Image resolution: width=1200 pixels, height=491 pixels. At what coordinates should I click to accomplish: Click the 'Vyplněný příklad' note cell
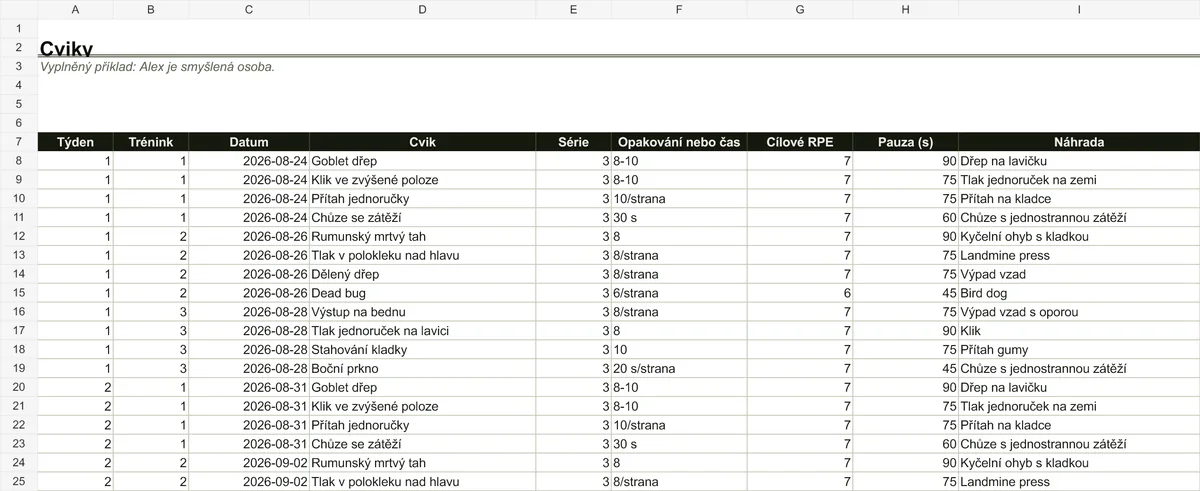[x=157, y=67]
